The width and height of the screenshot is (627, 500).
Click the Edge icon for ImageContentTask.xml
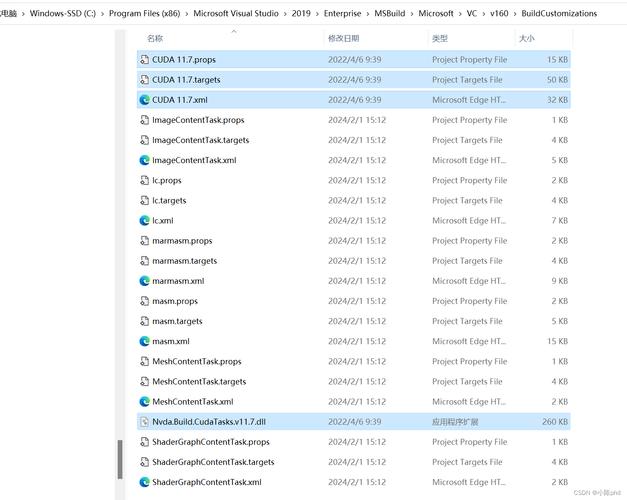pos(144,160)
